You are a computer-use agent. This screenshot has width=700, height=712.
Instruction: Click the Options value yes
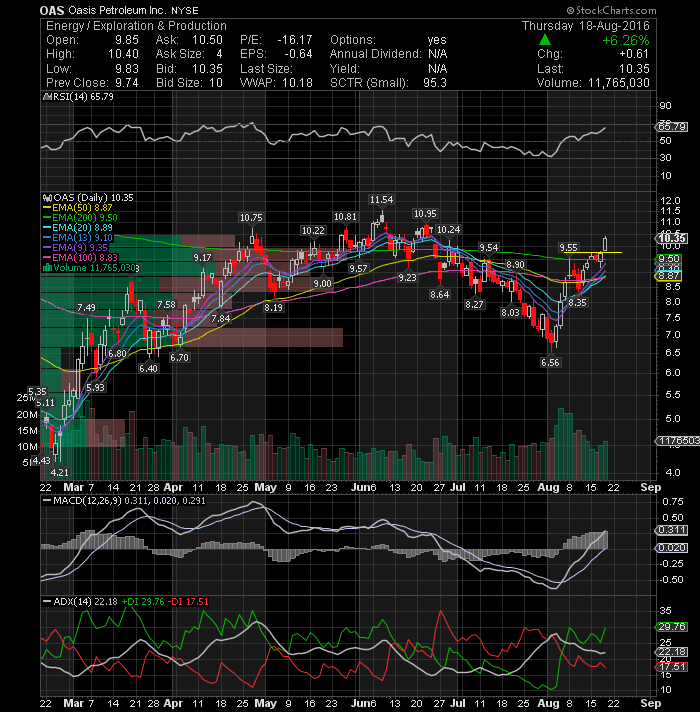(437, 40)
